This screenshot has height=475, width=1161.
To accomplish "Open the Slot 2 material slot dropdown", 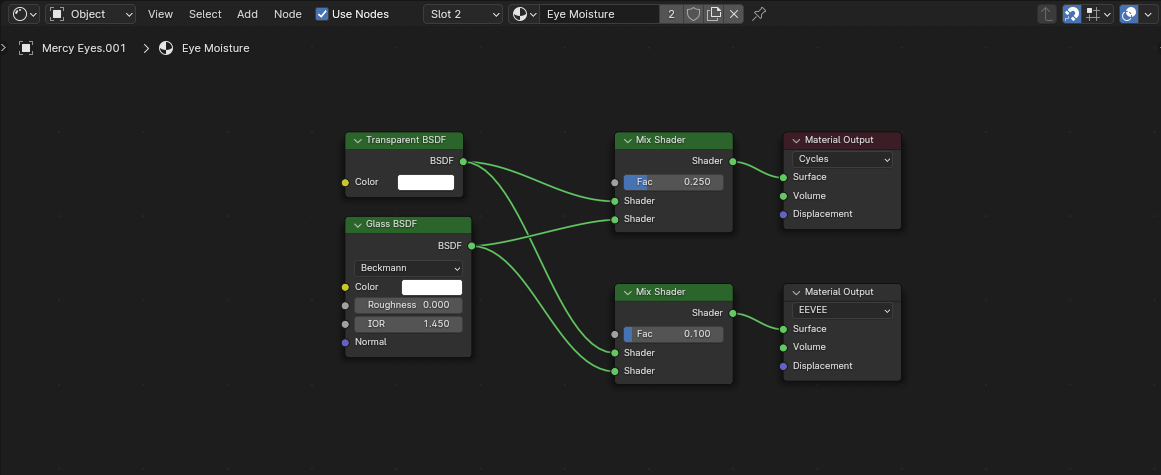I will point(463,13).
